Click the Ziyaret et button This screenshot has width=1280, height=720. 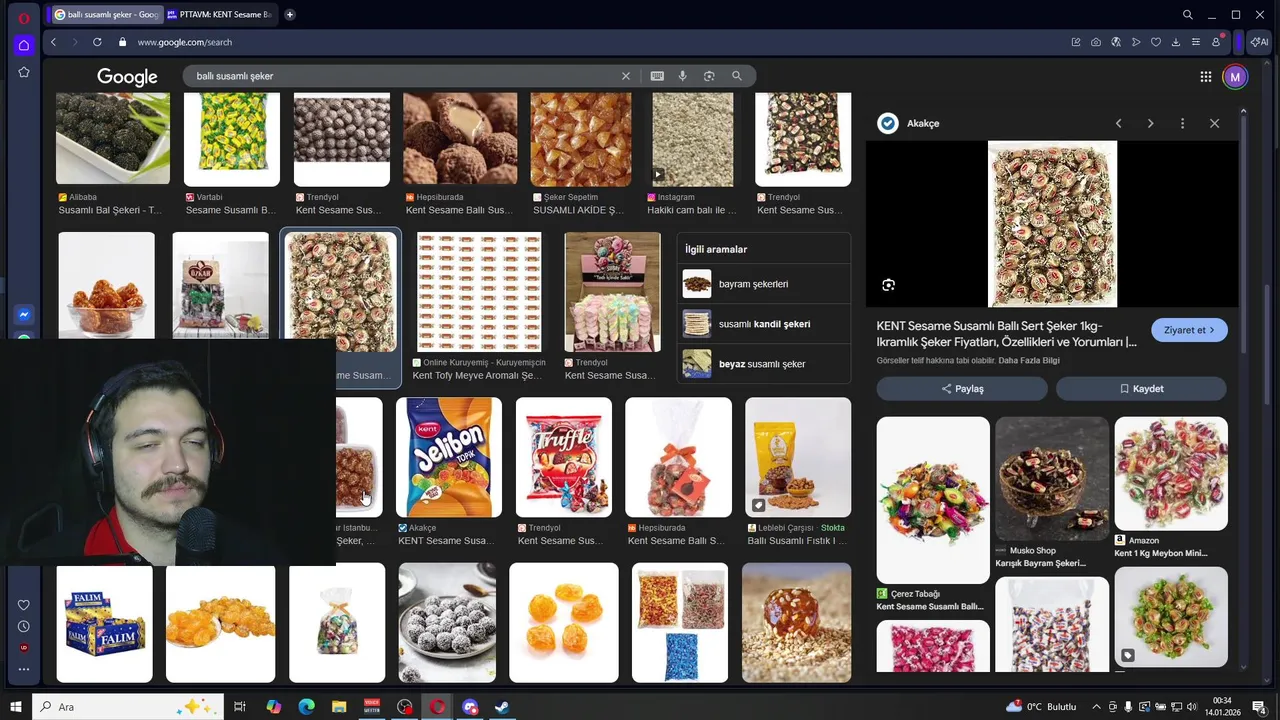coord(1189,330)
